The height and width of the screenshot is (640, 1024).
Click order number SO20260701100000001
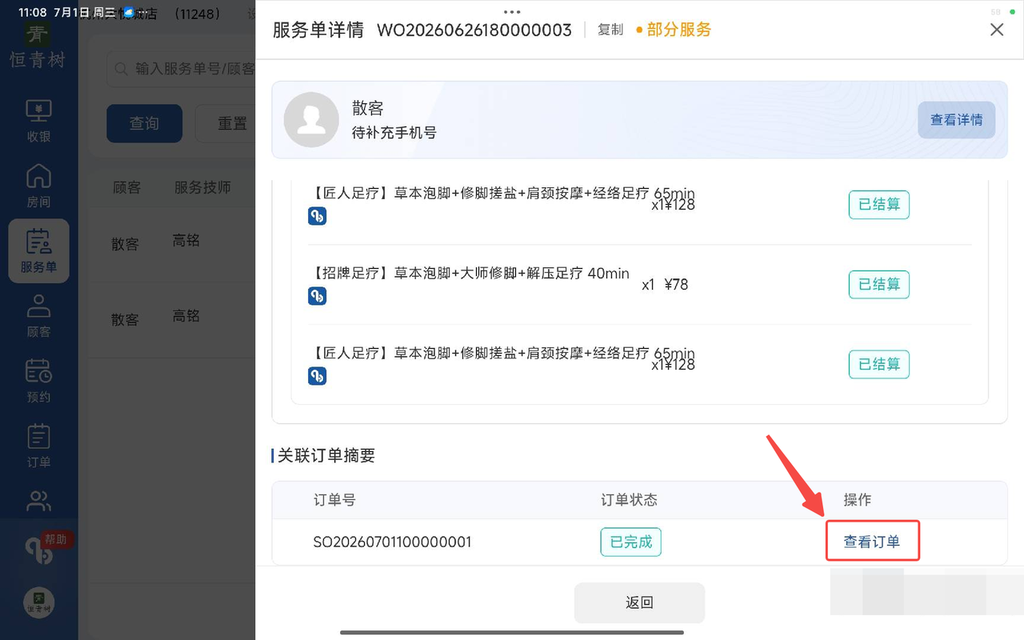pos(392,542)
